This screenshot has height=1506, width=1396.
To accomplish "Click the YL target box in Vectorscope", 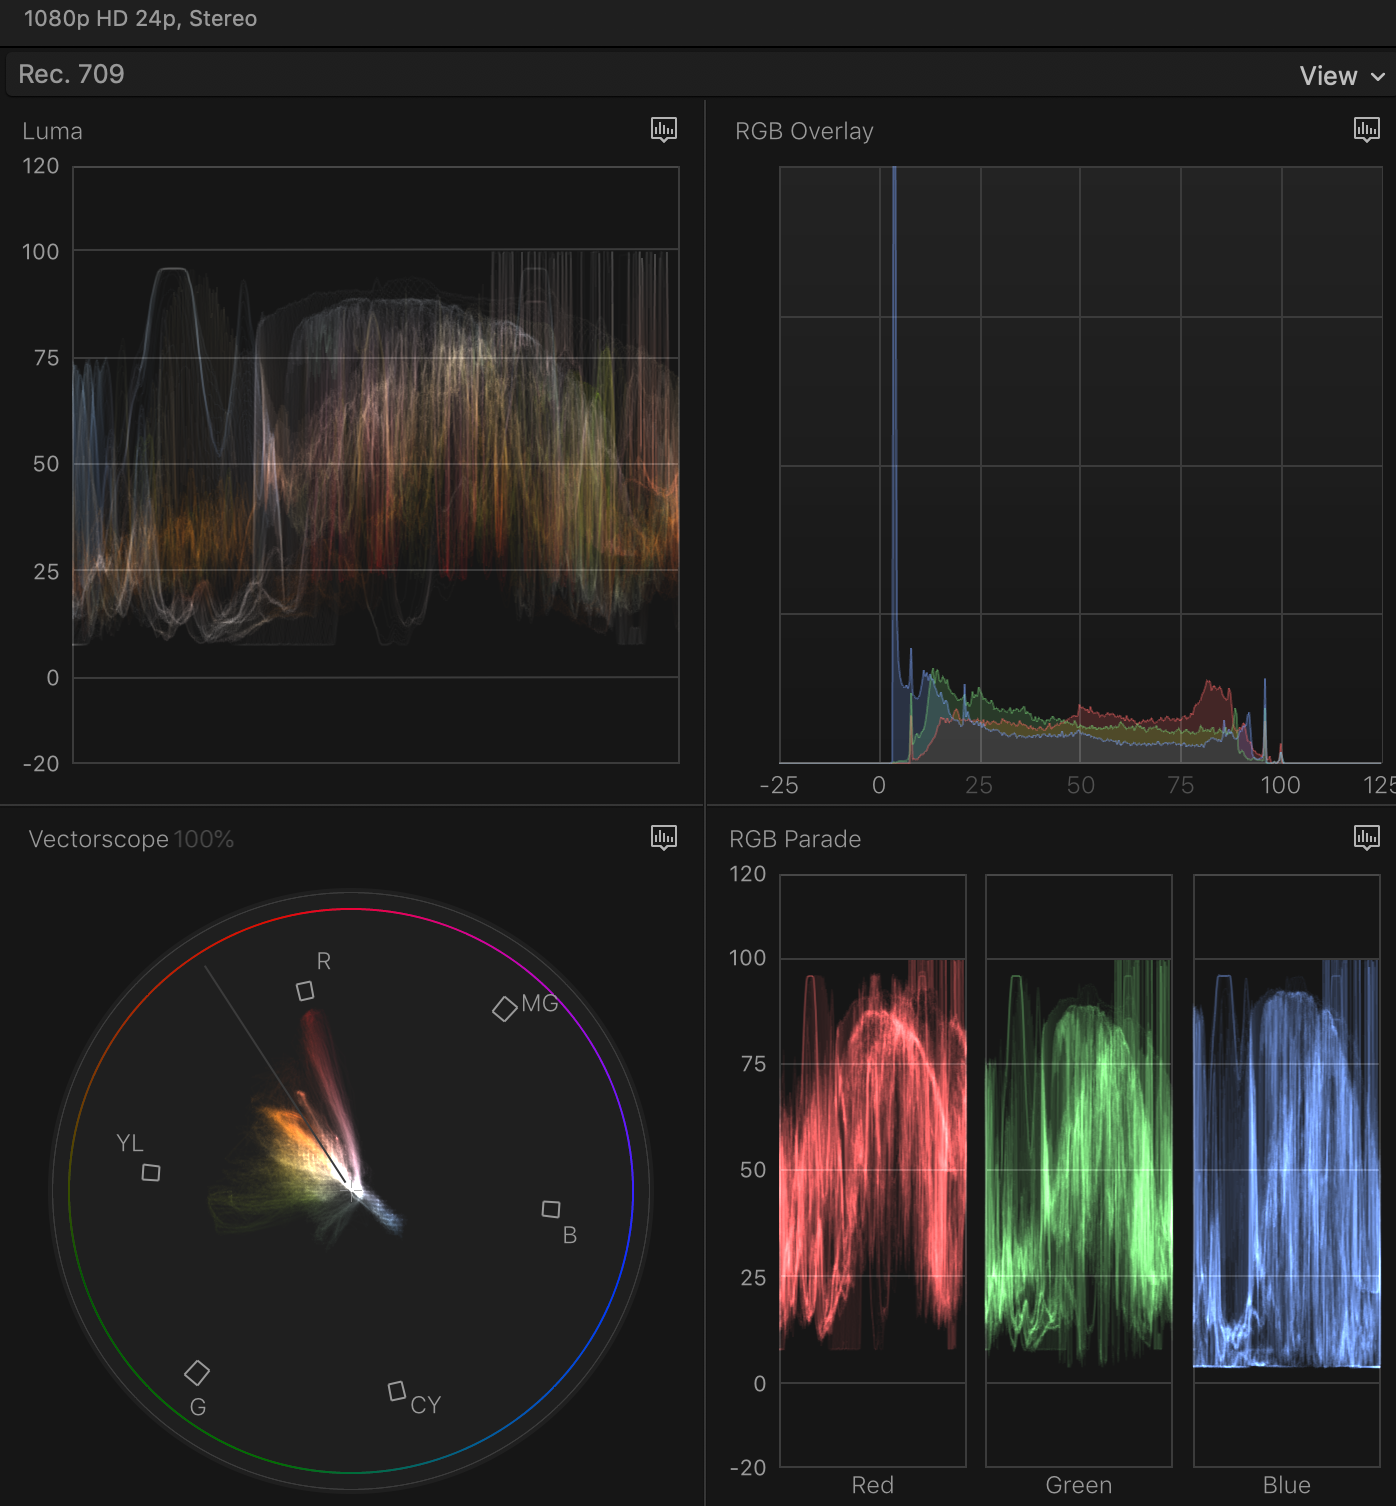I will (151, 1172).
